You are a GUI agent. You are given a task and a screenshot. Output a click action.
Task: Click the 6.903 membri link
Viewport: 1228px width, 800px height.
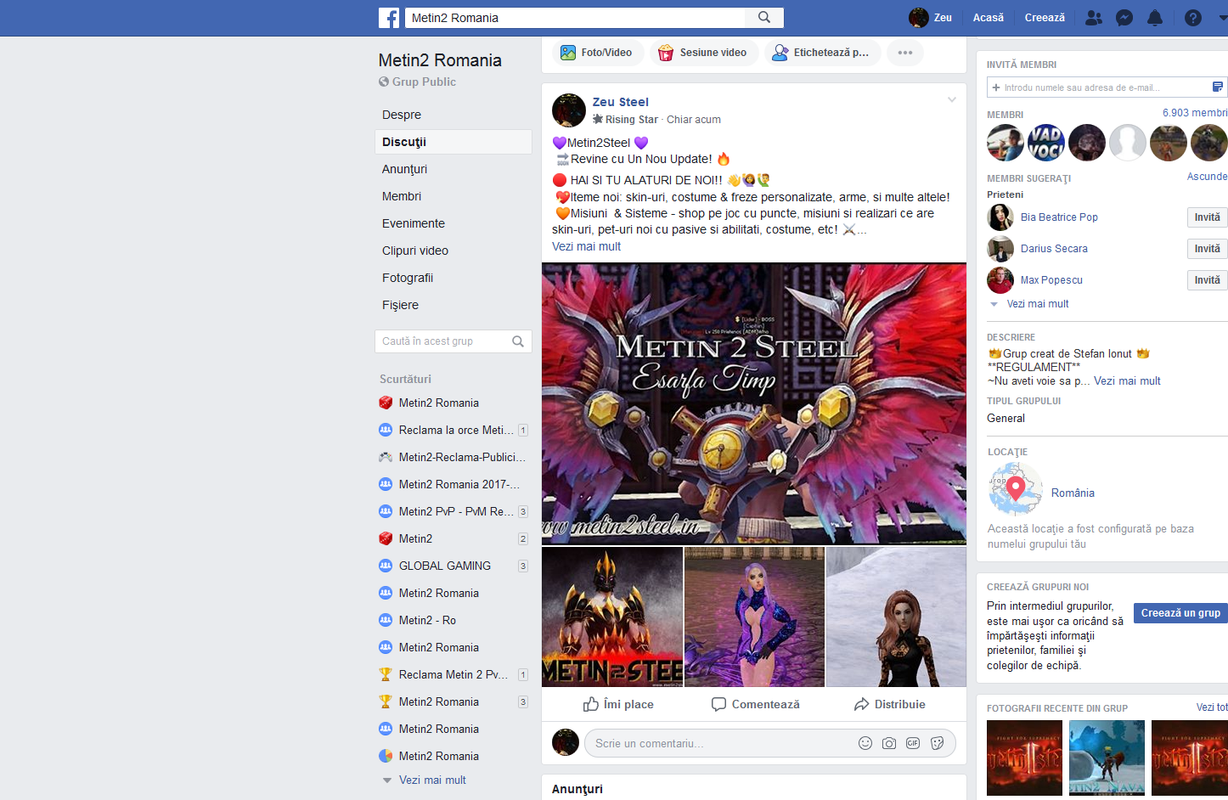1195,113
